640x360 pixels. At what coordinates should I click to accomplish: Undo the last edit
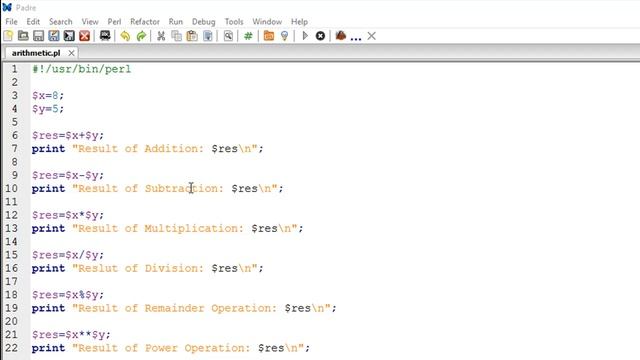125,36
